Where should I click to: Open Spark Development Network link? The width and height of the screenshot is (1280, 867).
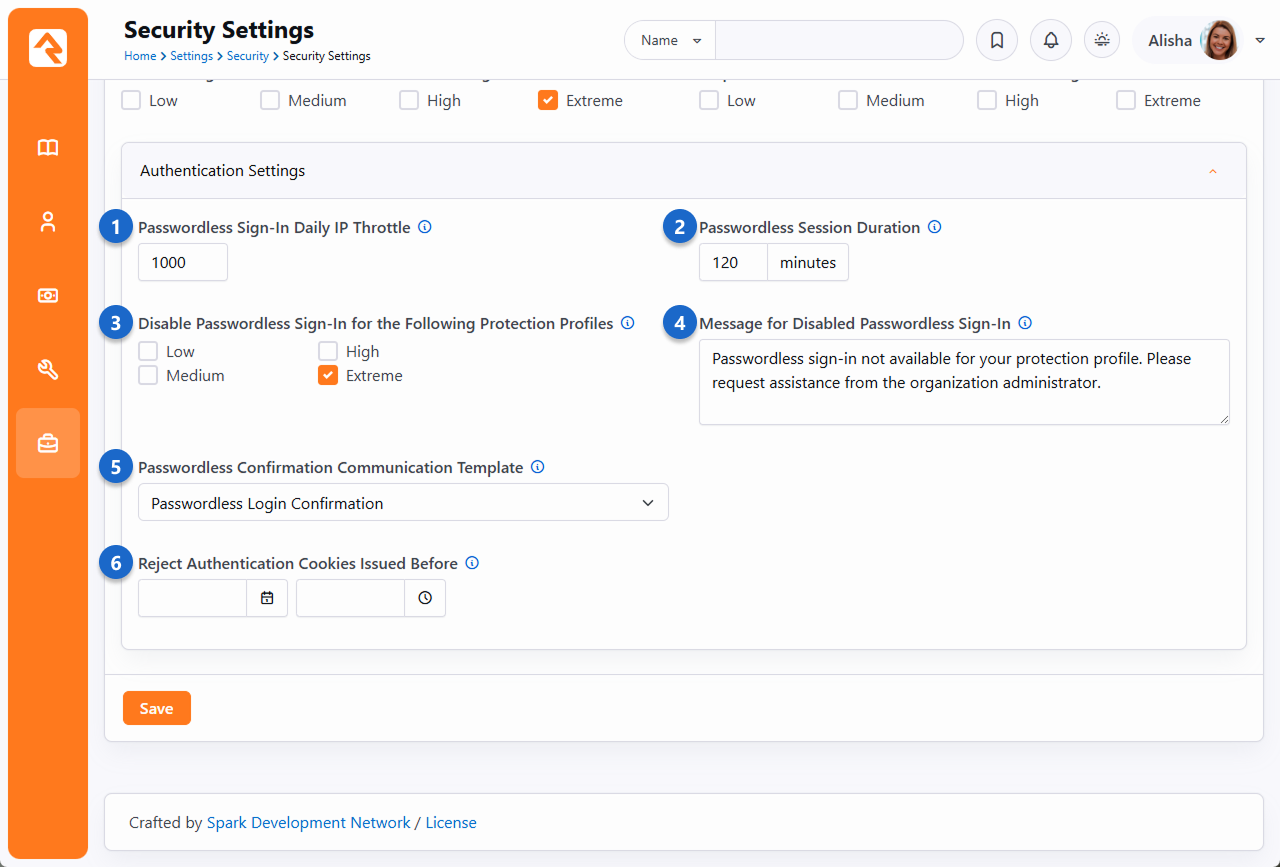pos(308,823)
